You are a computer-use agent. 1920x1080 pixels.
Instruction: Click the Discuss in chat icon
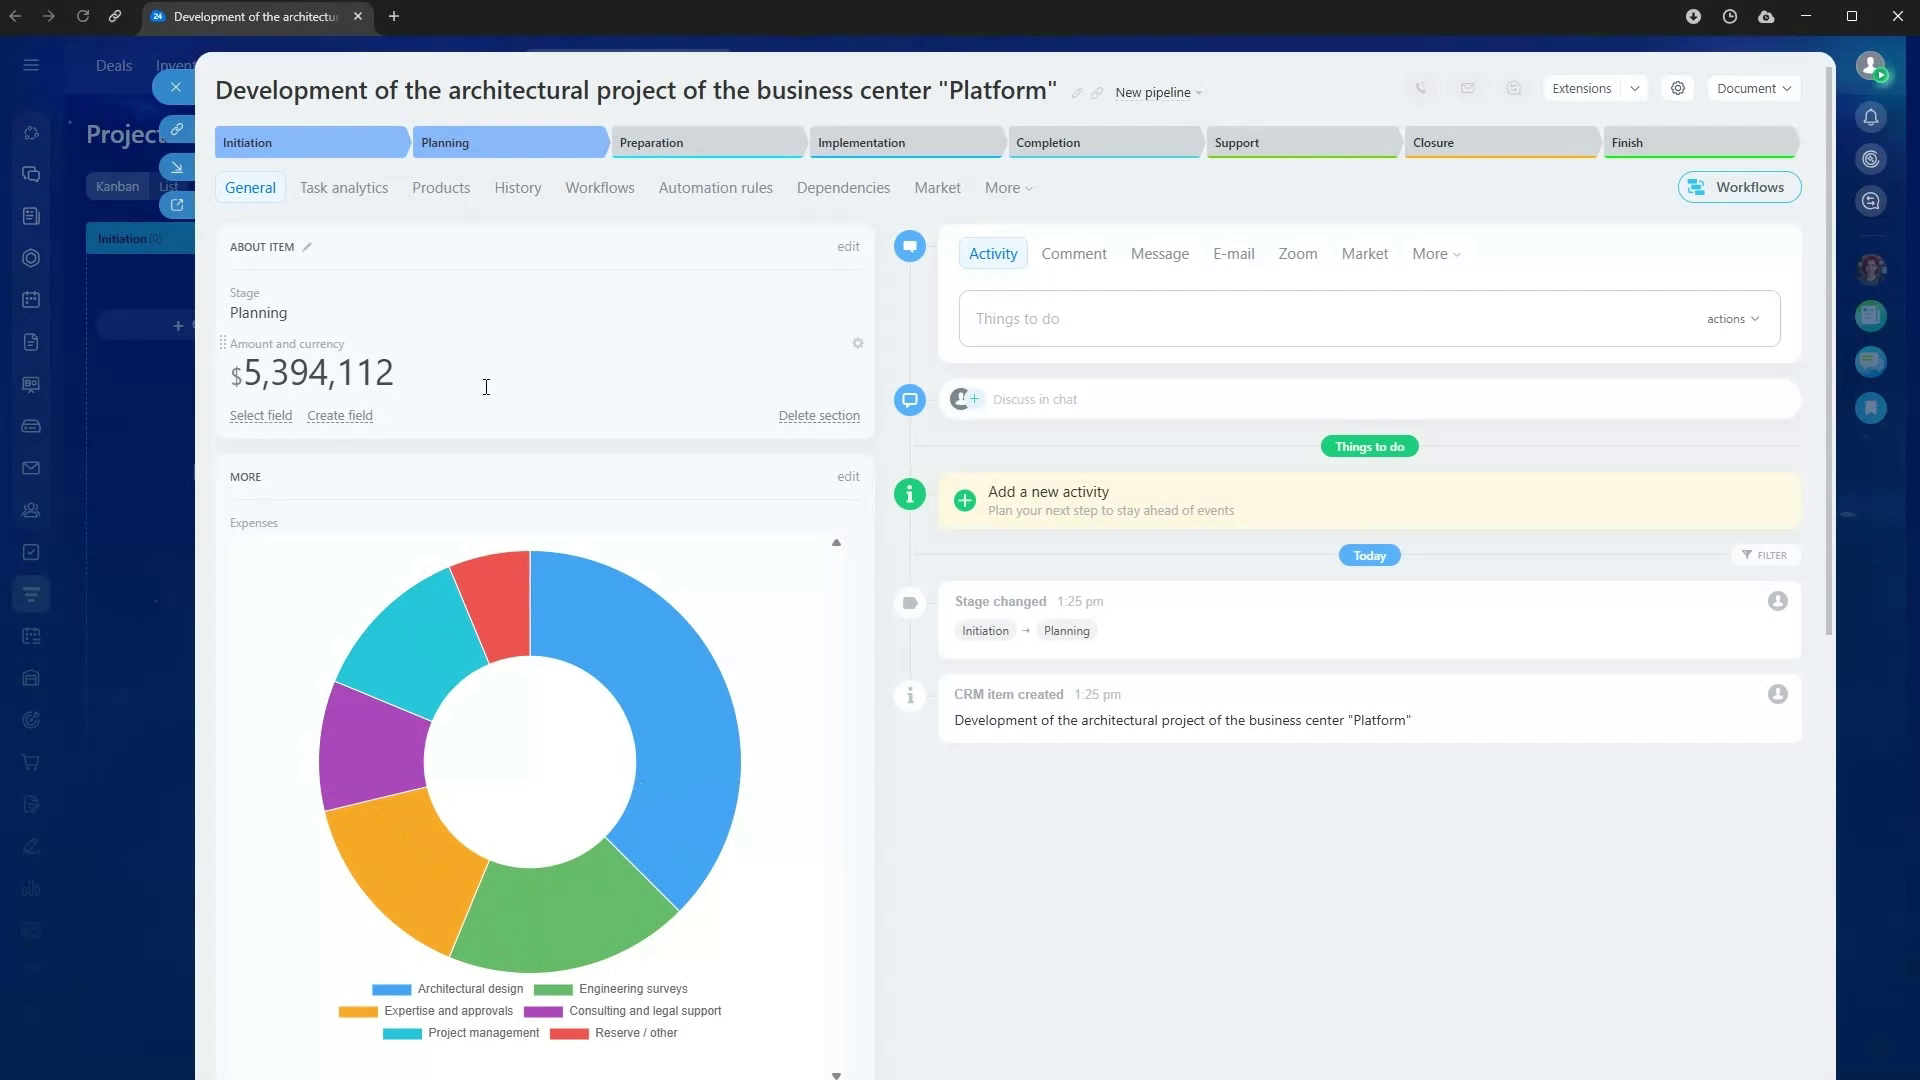pyautogui.click(x=909, y=399)
